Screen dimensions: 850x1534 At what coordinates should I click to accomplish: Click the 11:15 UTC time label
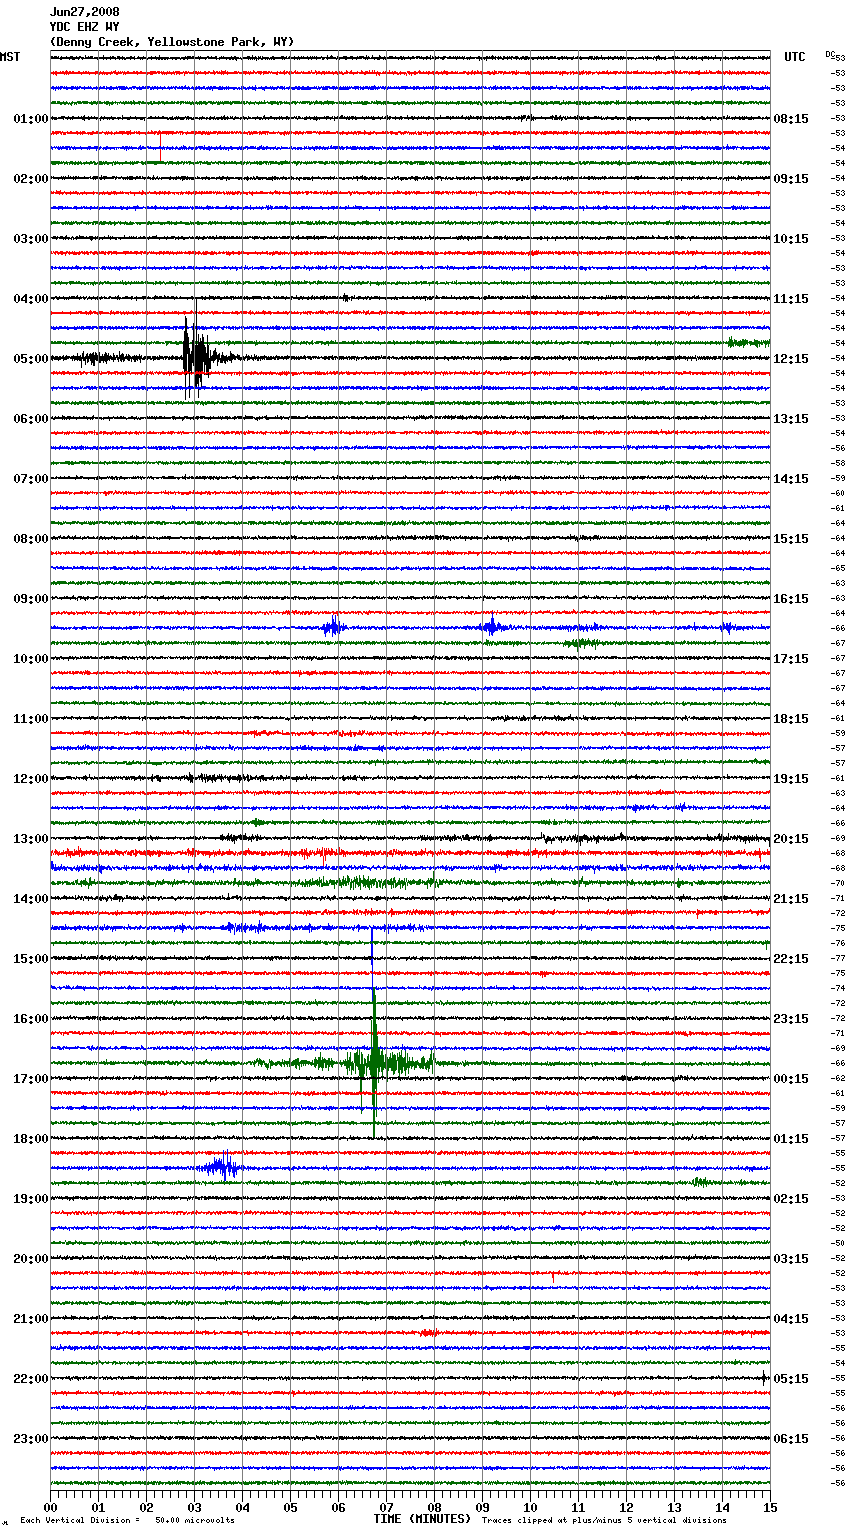[x=791, y=299]
